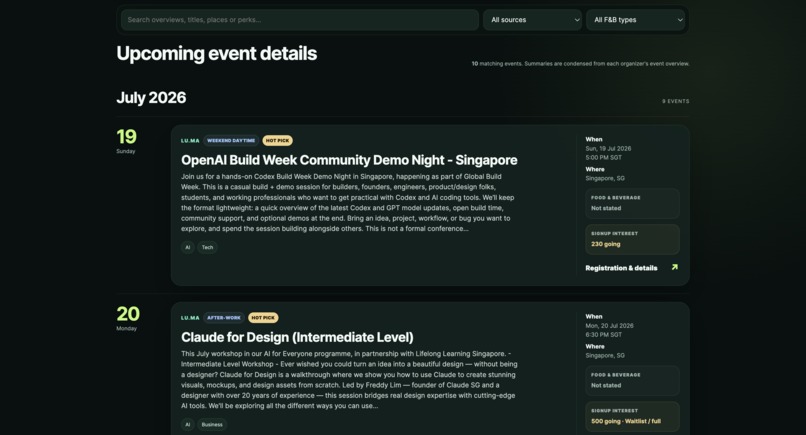Click the '10 matching events' summary text
Screen dimensions: 806x435
pyautogui.click(x=580, y=64)
